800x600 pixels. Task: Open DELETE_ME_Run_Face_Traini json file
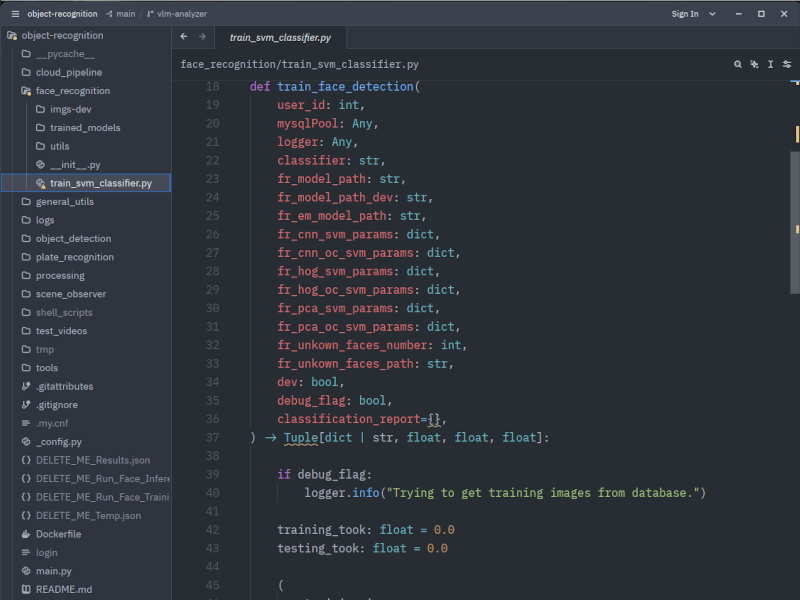[86, 497]
